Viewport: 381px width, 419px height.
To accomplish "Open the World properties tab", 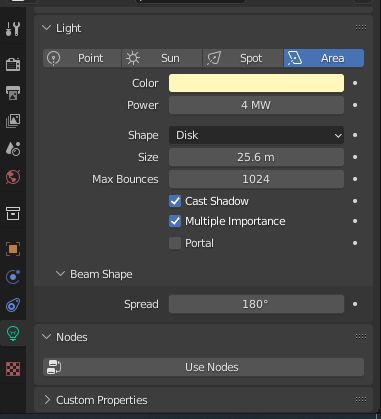I will [13, 177].
